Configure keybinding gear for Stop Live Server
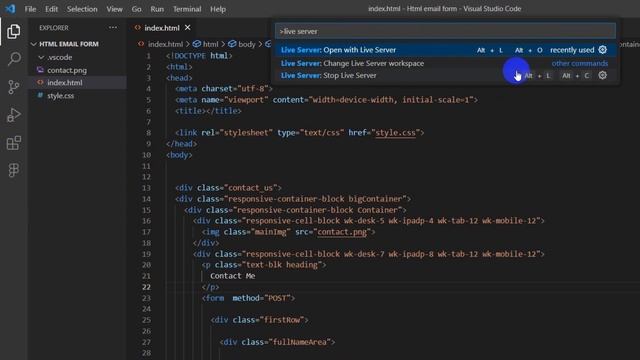Viewport: 640px width, 360px height. click(602, 76)
